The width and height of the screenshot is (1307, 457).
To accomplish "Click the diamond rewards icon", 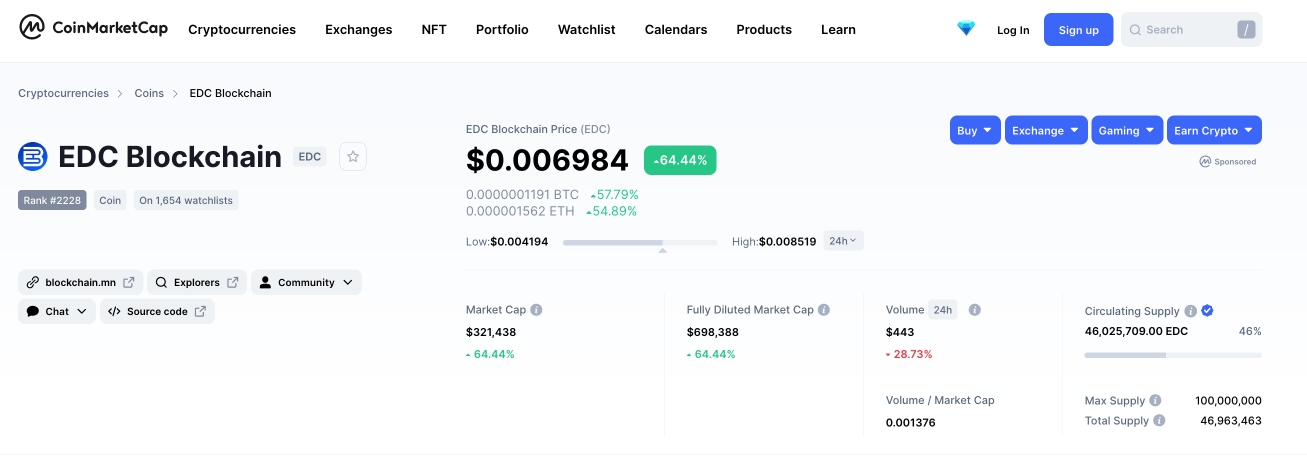I will tap(966, 29).
